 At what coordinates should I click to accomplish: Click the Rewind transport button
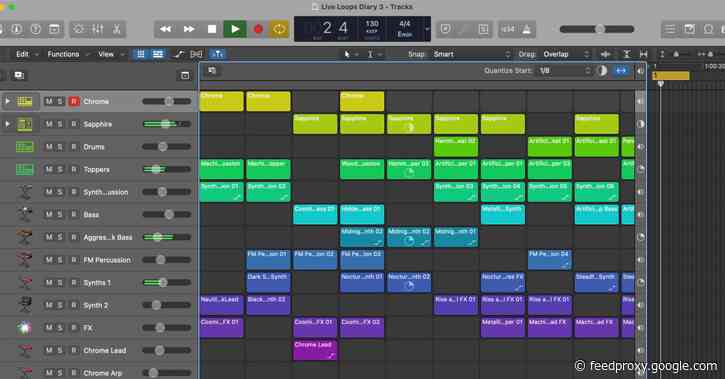pyautogui.click(x=166, y=29)
